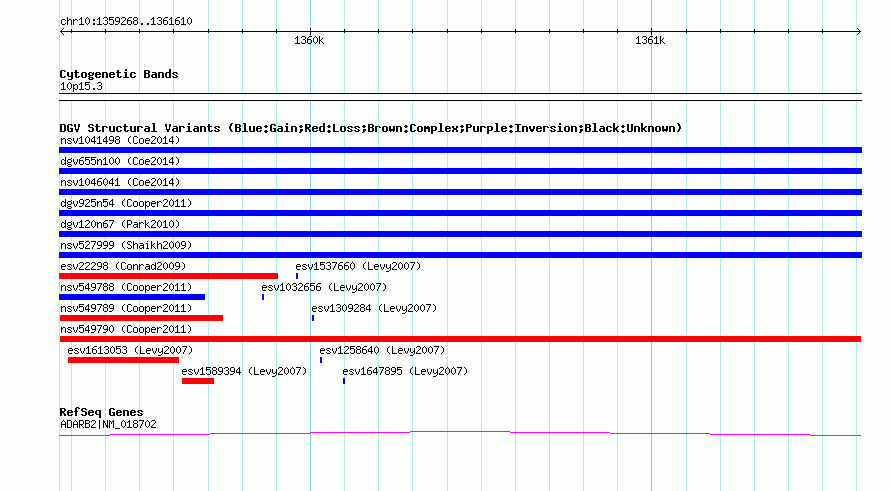Select the esv1589394 short red bar

click(x=198, y=381)
